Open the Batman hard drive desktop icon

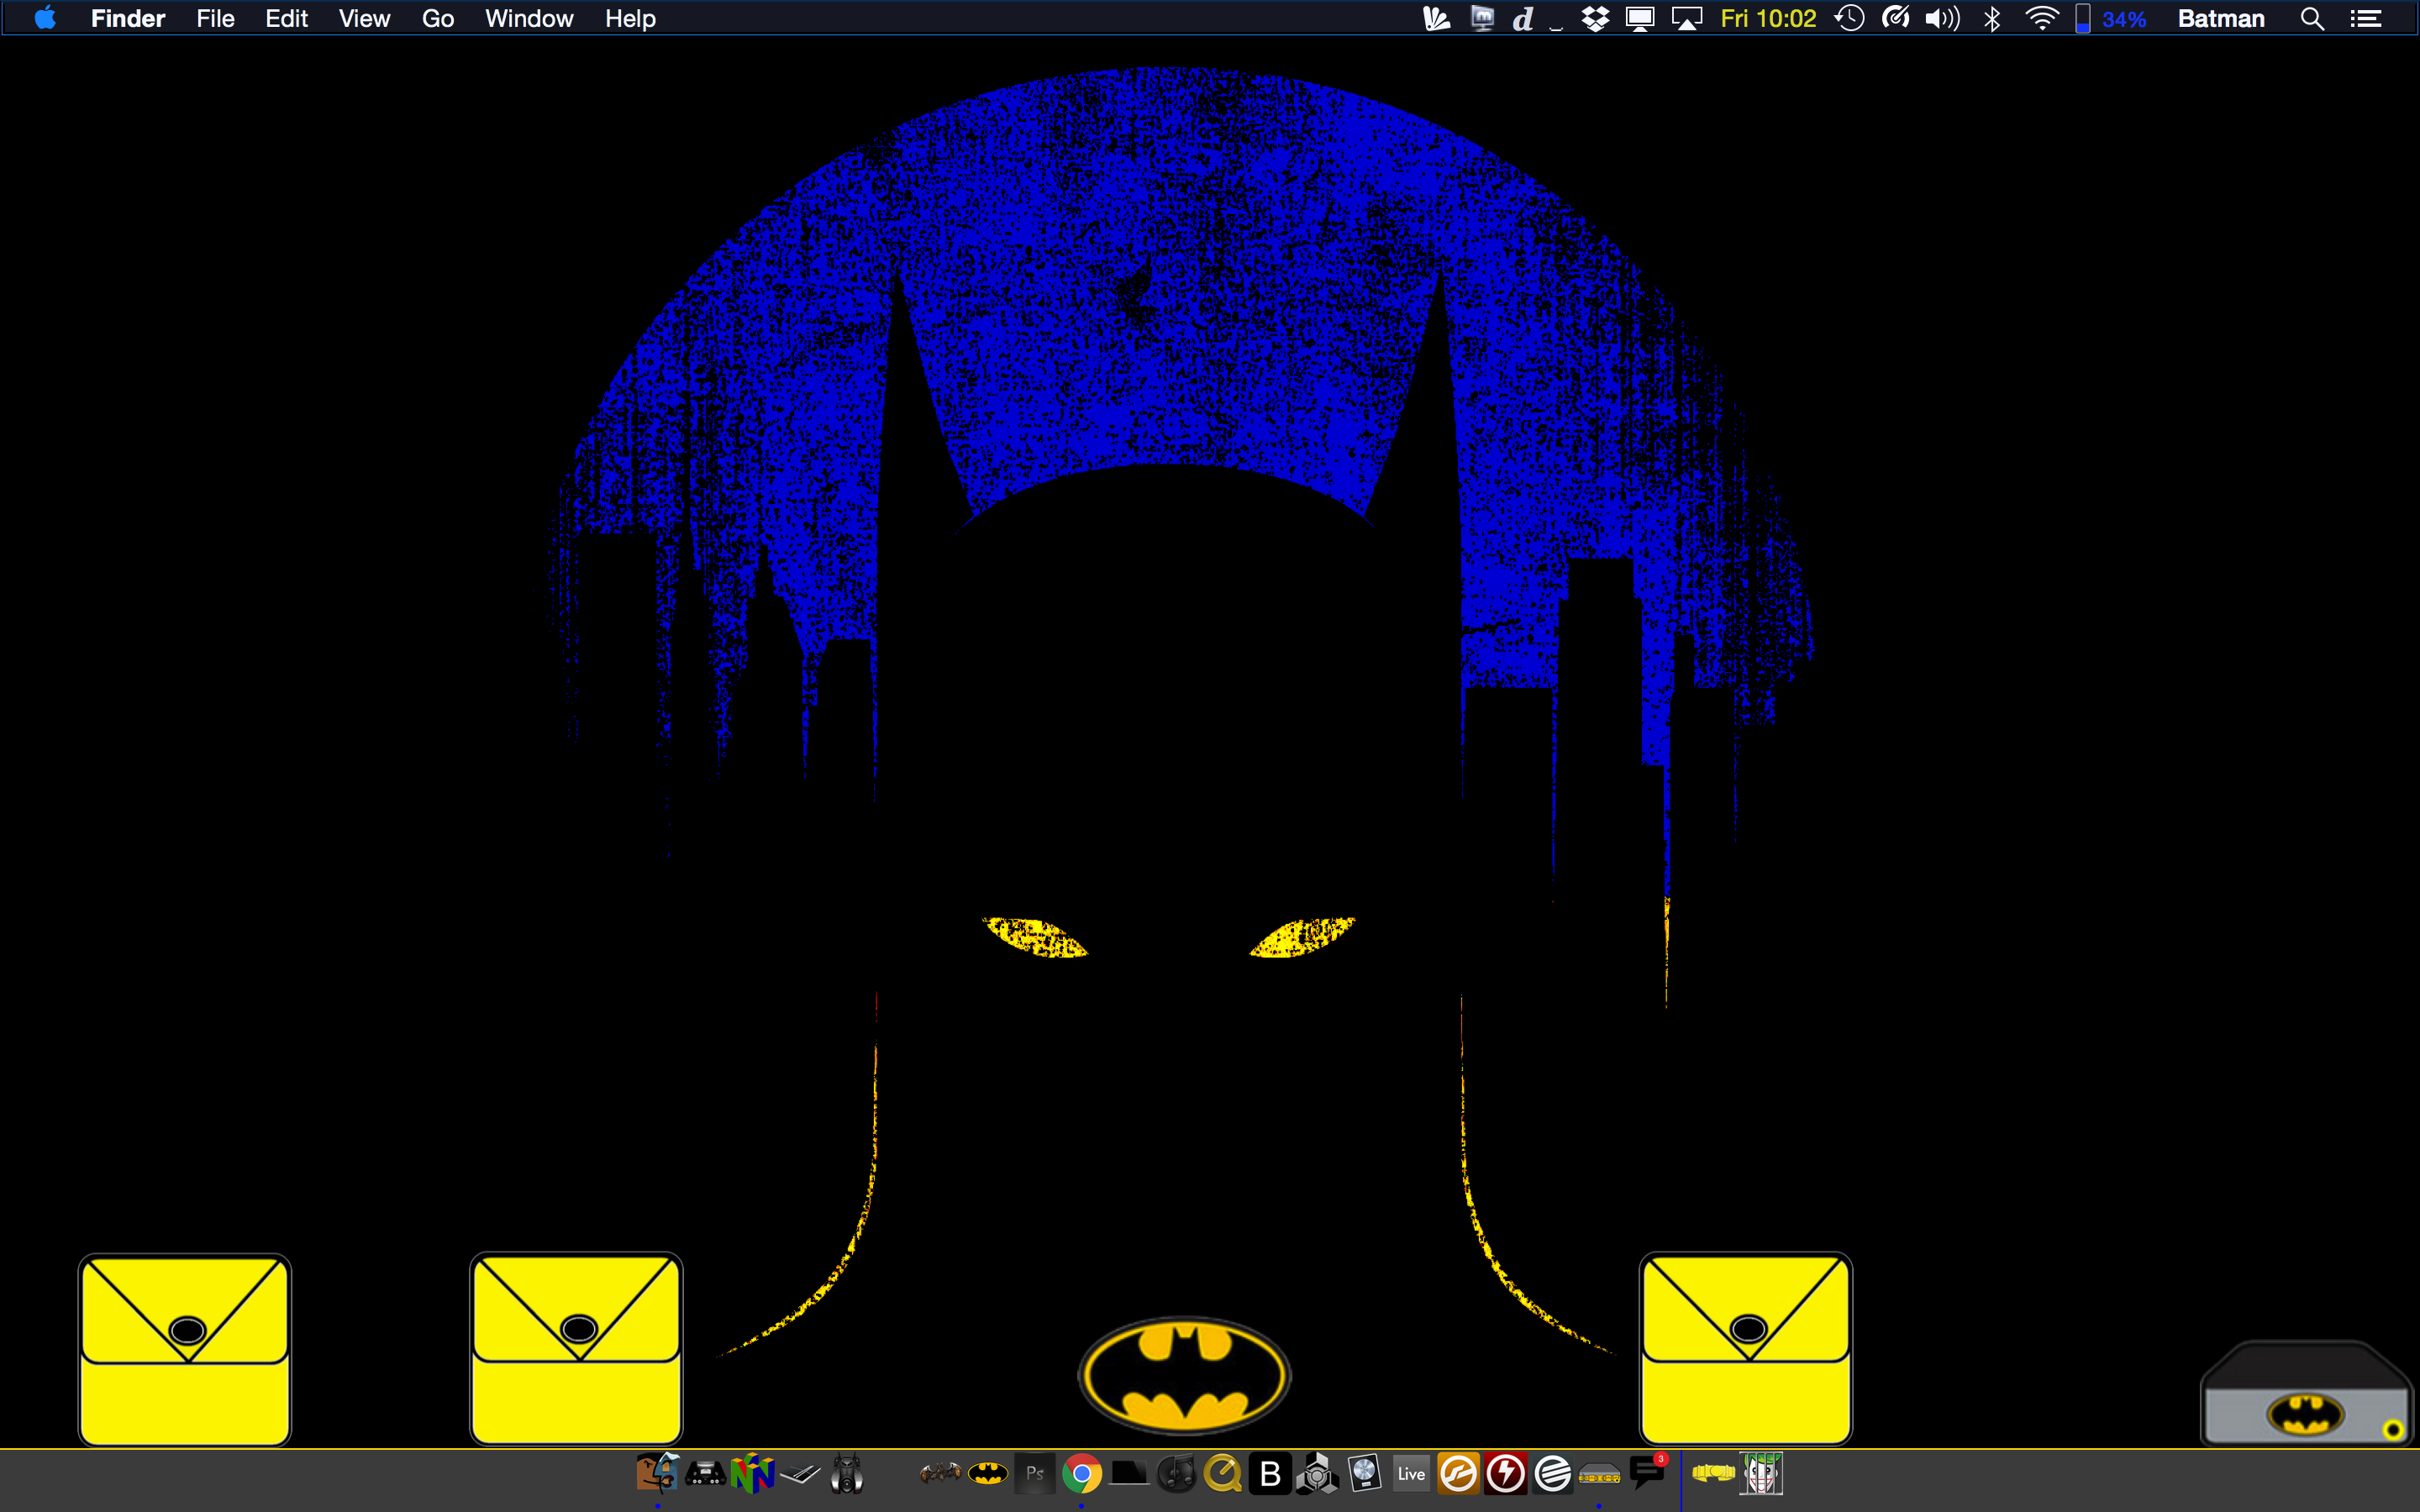pos(2306,1392)
